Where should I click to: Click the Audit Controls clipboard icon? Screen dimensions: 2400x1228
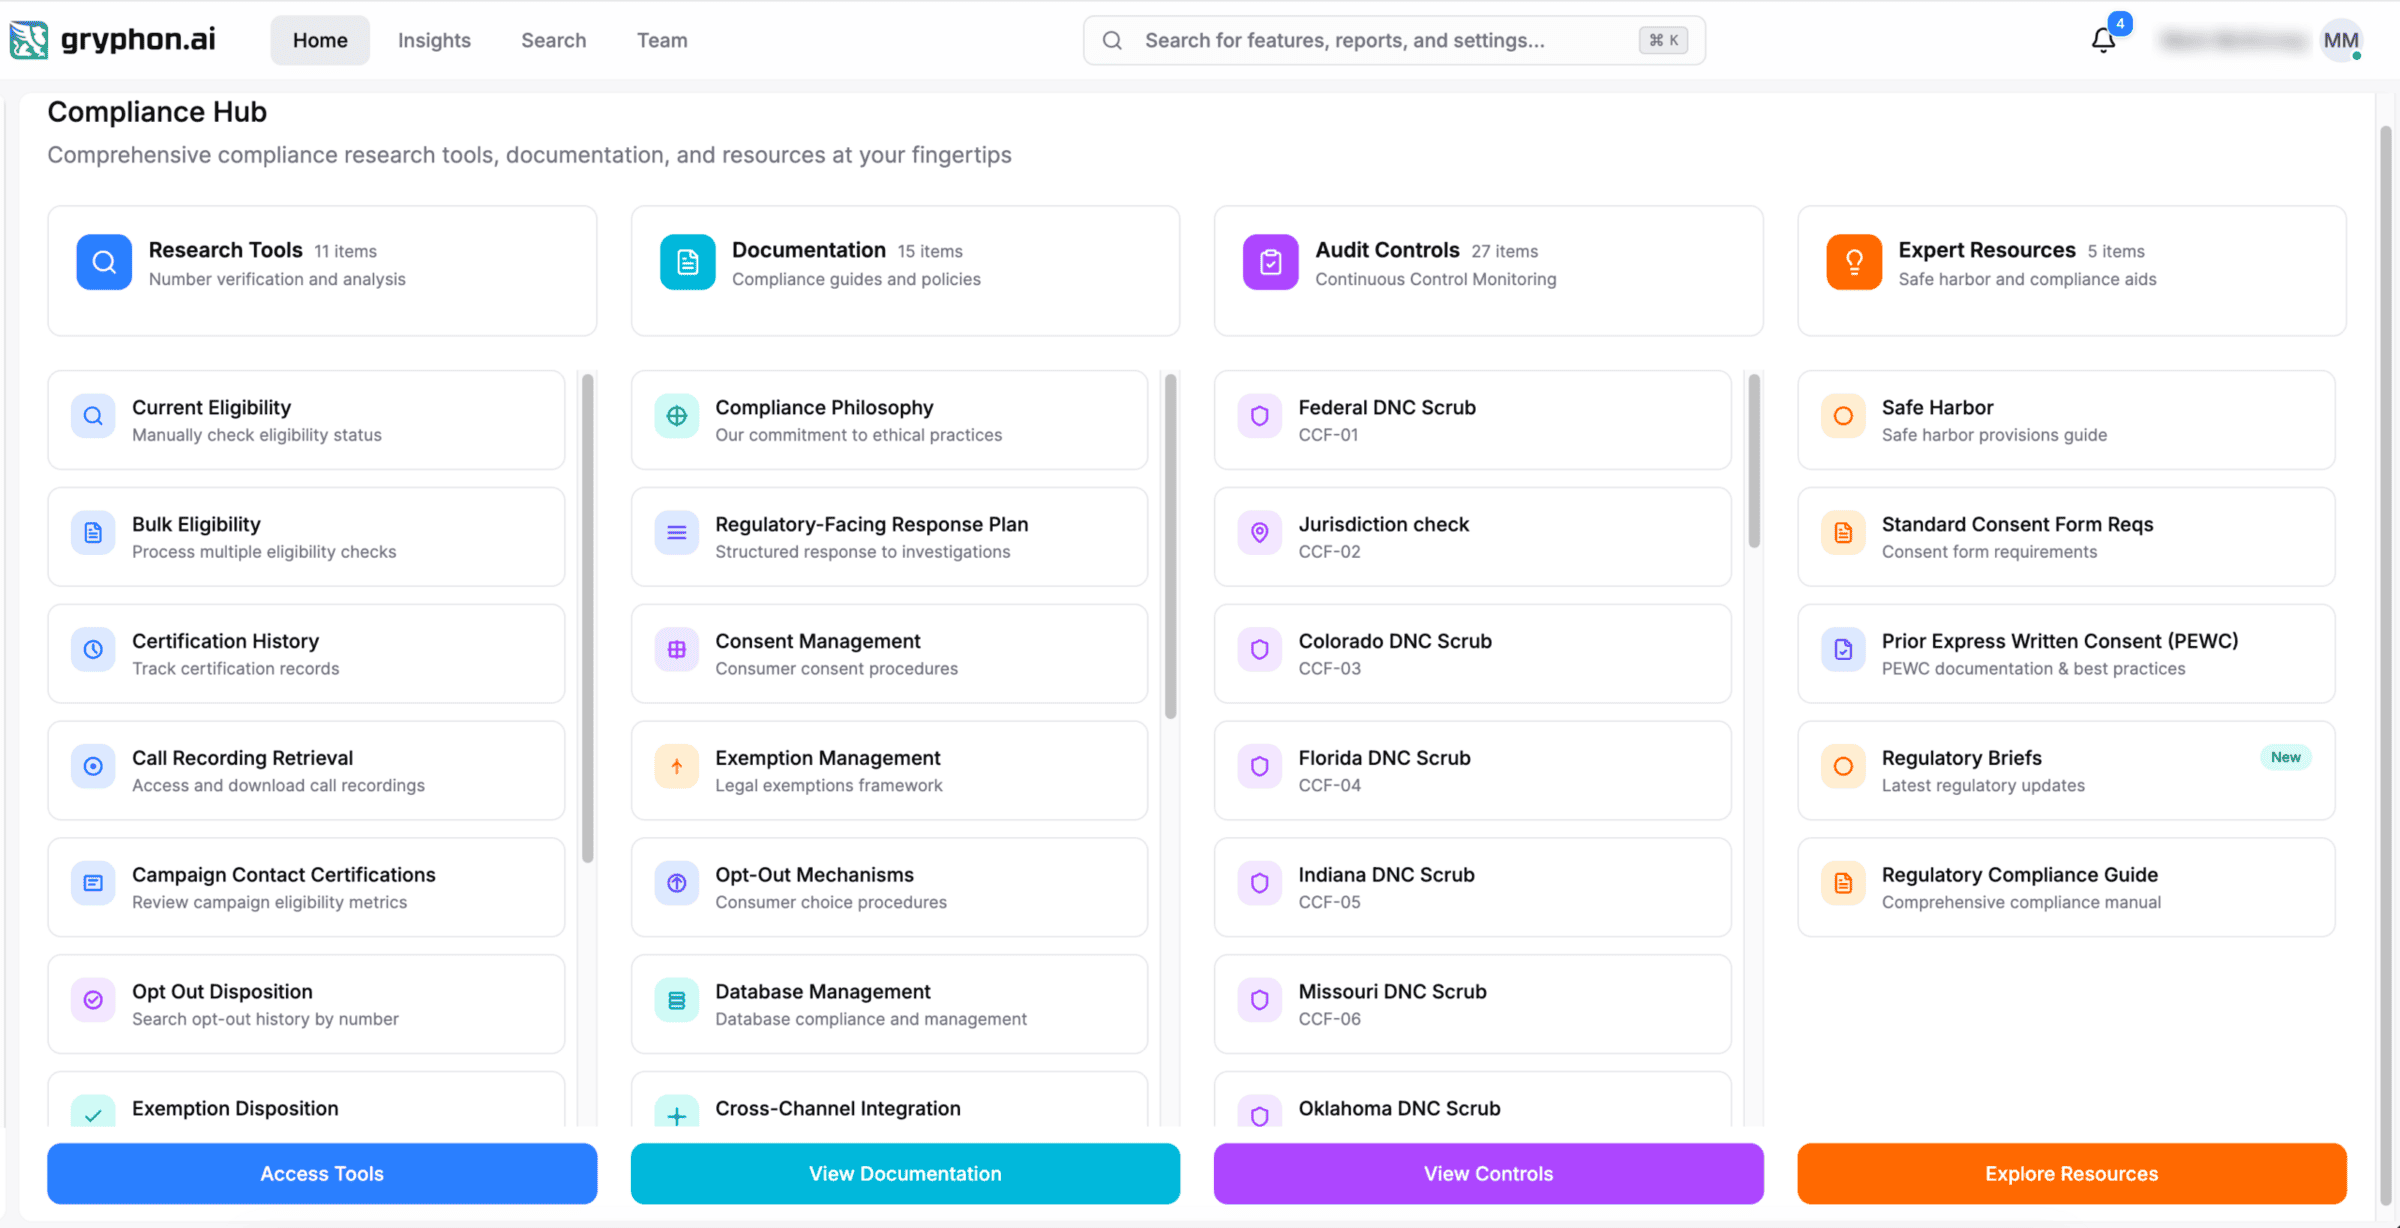point(1270,261)
